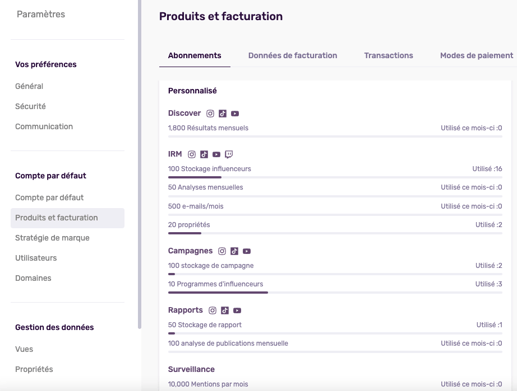Click the TikTok icon beside Campagnes
This screenshot has height=391, width=517.
coord(234,251)
